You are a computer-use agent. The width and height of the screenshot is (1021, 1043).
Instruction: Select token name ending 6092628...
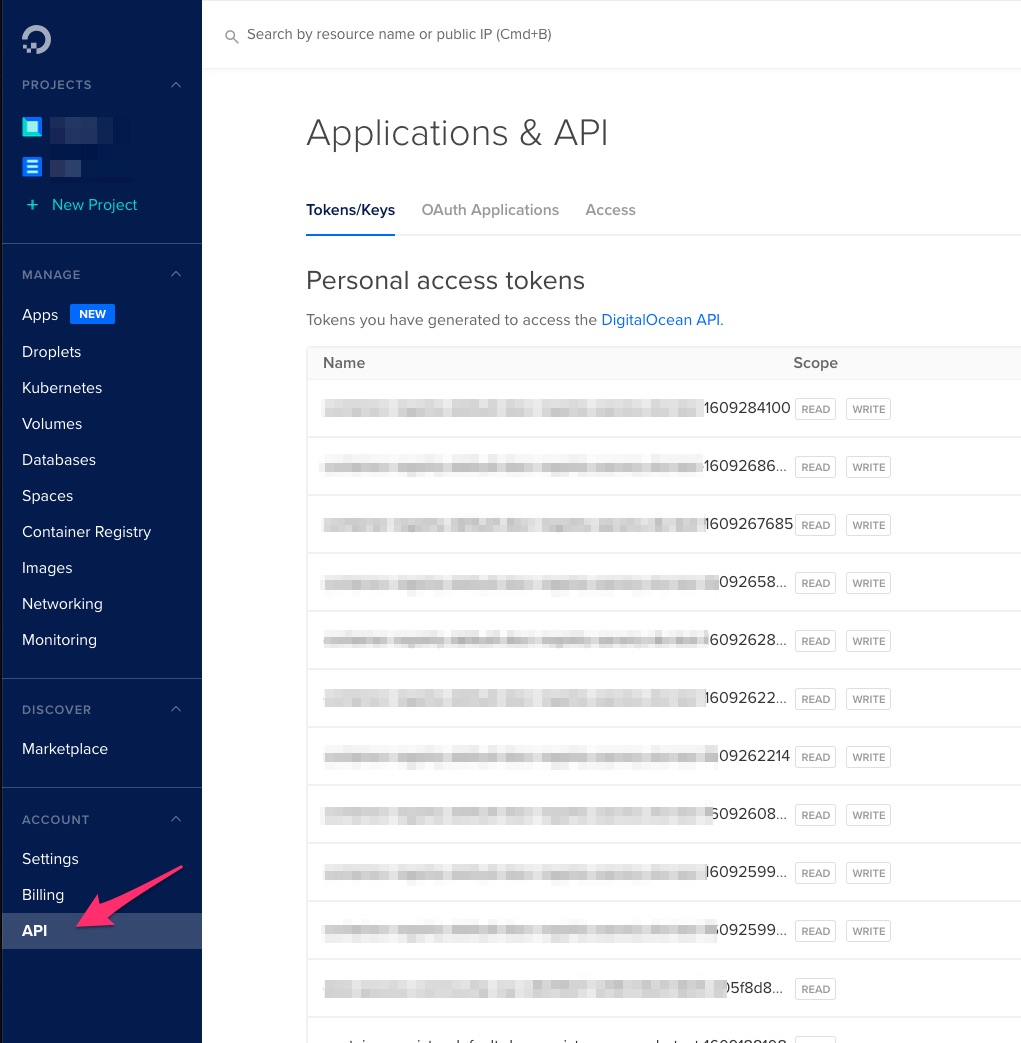(x=555, y=640)
